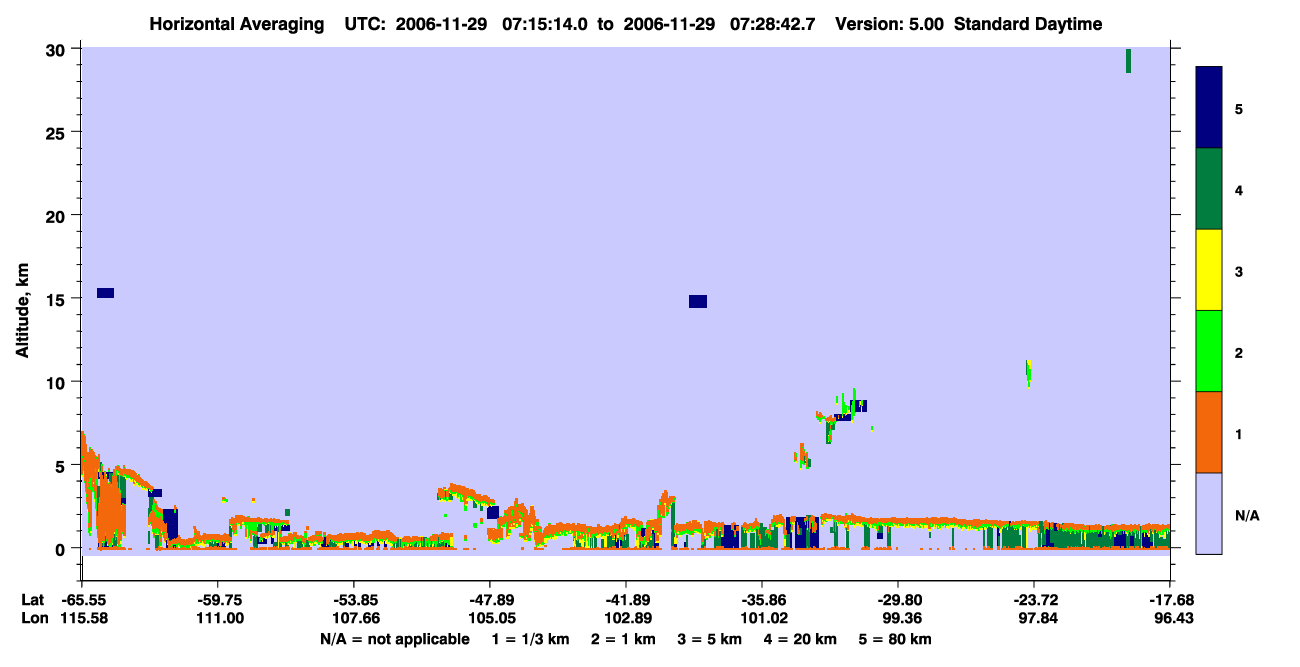Image resolution: width=1300 pixels, height=667 pixels.
Task: Click the dark blue block near 15 km above -38 latitude
Action: pyautogui.click(x=698, y=301)
